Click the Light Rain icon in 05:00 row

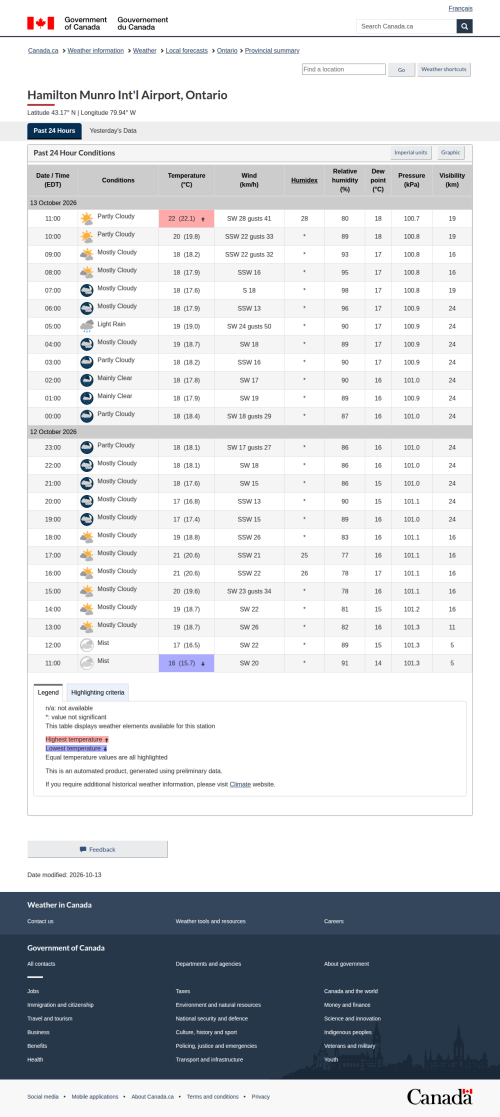tap(86, 326)
